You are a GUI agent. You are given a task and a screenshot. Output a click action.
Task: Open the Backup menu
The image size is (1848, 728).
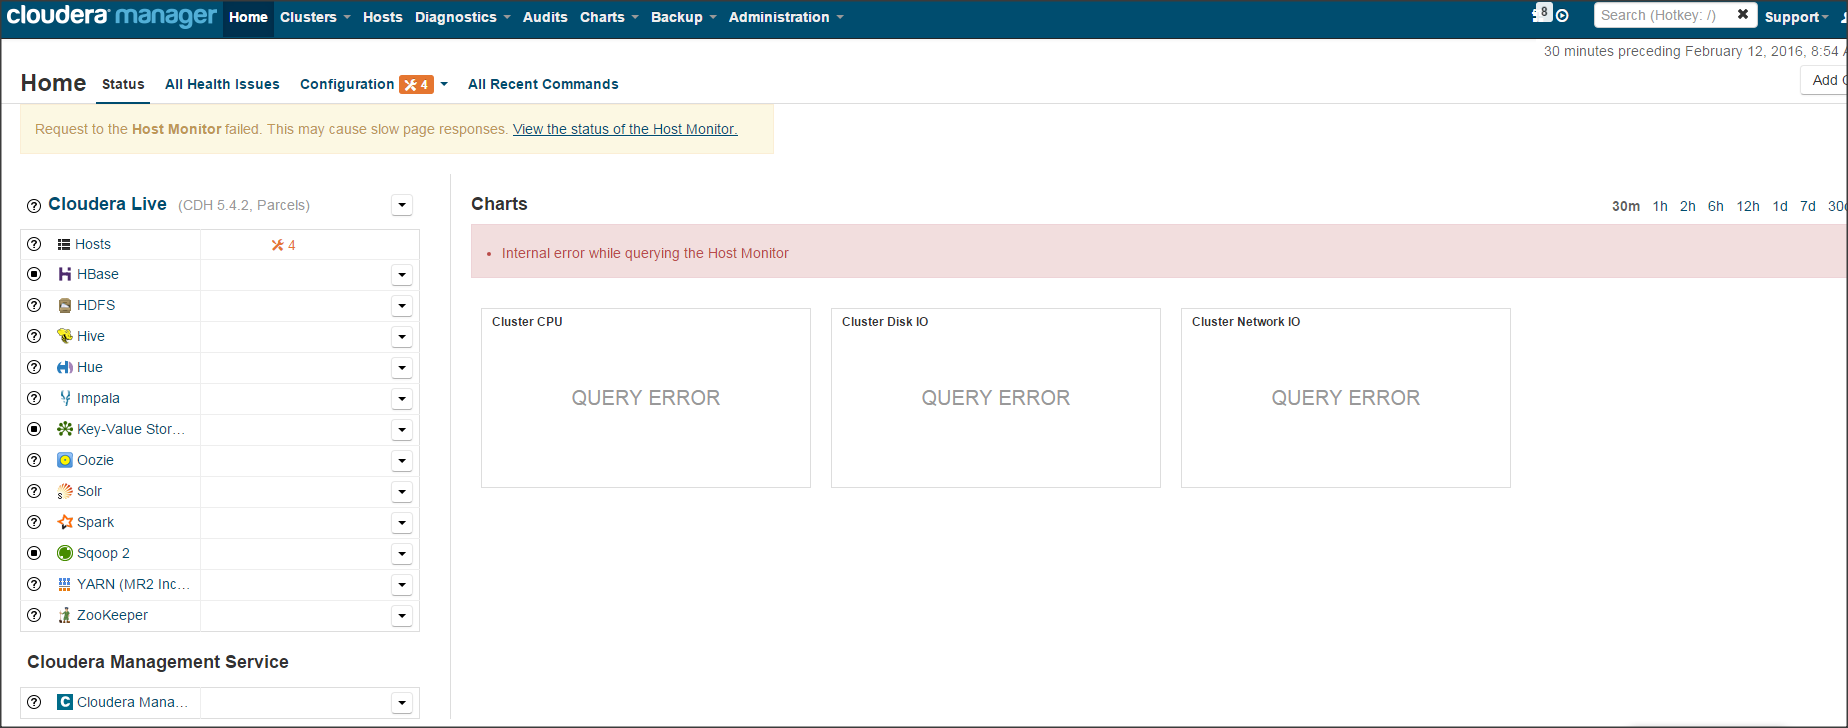click(x=683, y=17)
